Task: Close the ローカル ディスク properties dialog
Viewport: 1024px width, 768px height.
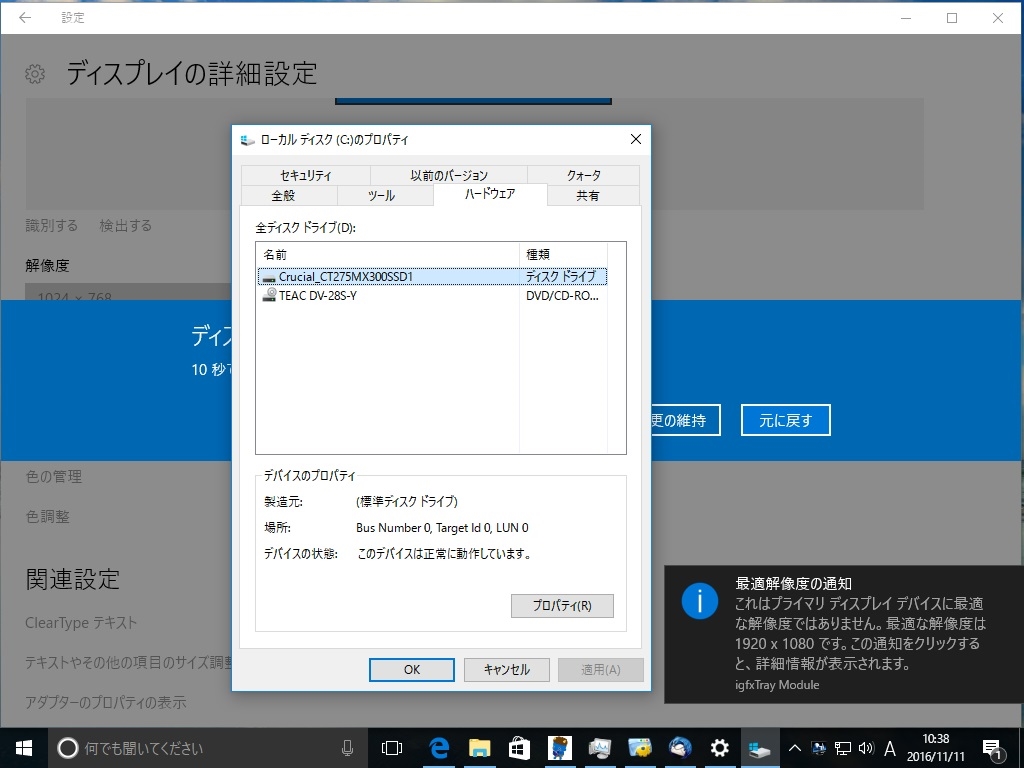Action: click(x=635, y=139)
